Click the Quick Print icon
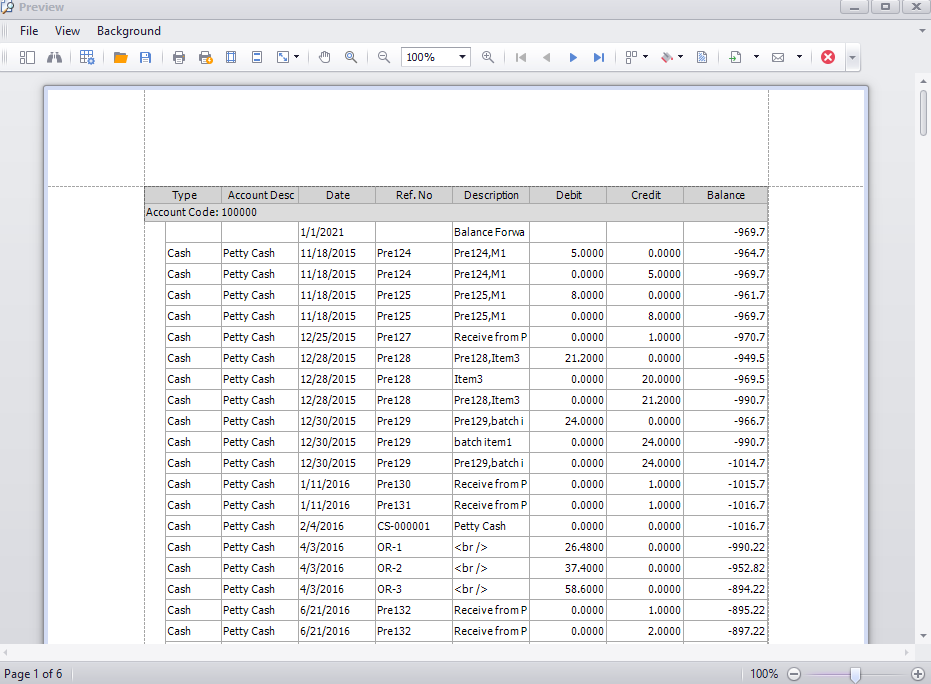931x684 pixels. click(x=205, y=58)
